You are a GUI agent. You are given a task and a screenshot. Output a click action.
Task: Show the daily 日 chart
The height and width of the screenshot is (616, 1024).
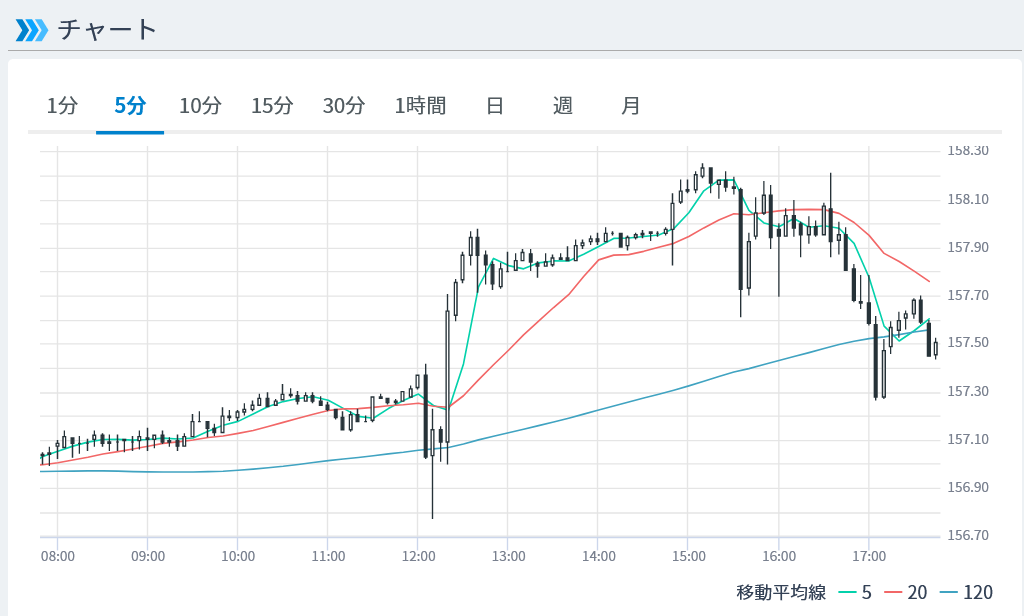[495, 106]
